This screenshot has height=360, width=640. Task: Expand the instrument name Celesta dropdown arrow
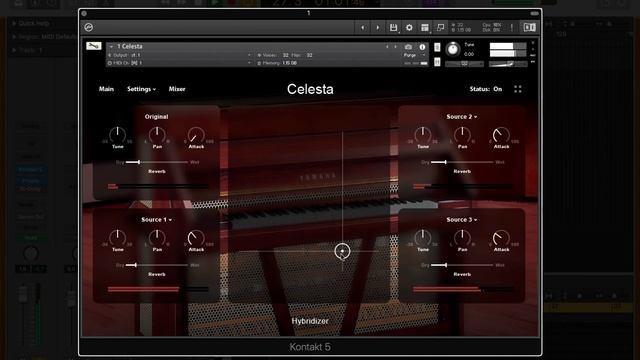click(111, 47)
